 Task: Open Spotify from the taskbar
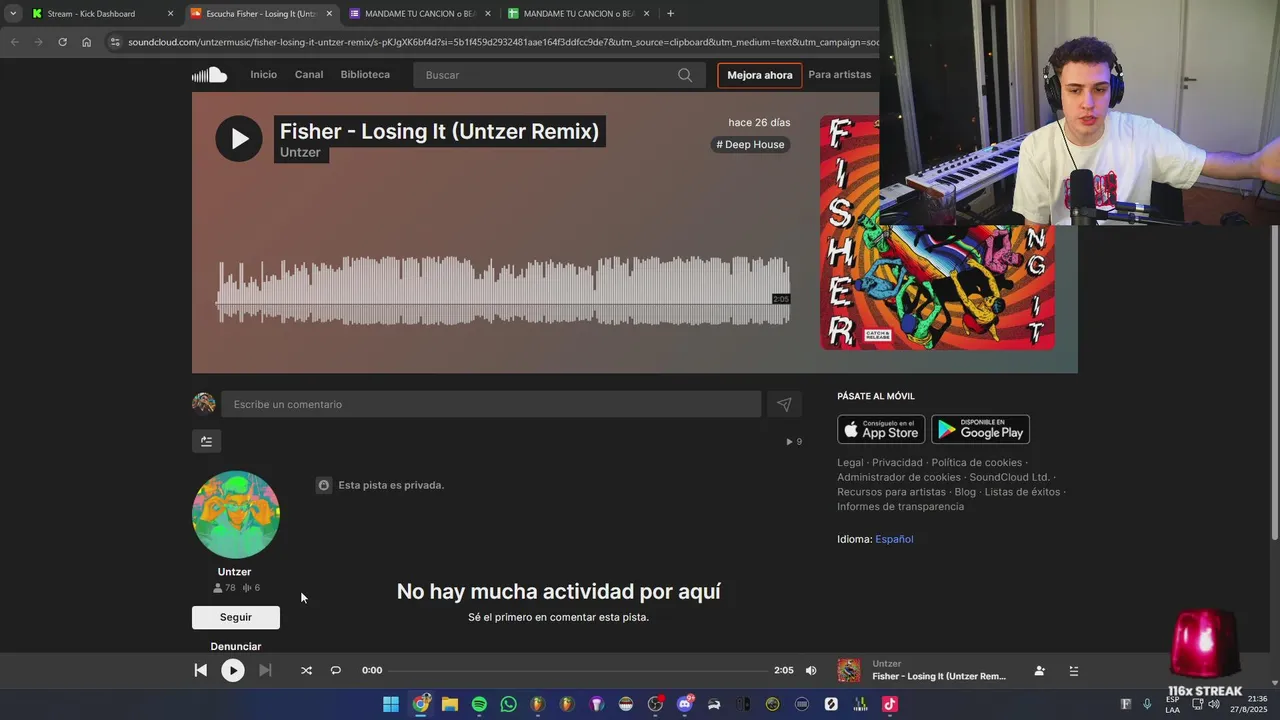tap(479, 704)
